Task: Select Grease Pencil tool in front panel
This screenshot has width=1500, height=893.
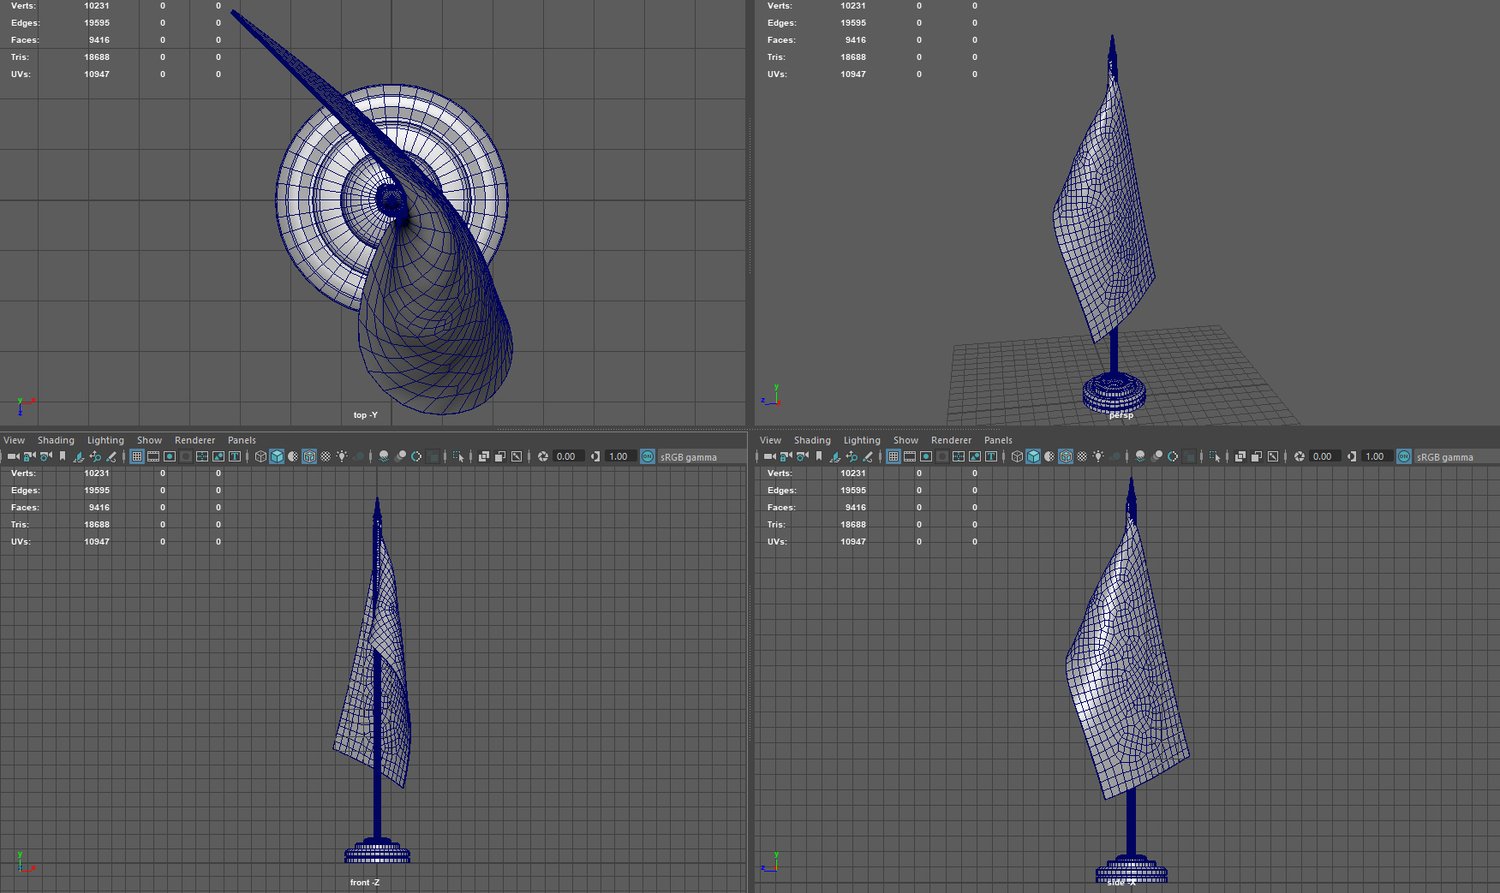Action: (111, 457)
